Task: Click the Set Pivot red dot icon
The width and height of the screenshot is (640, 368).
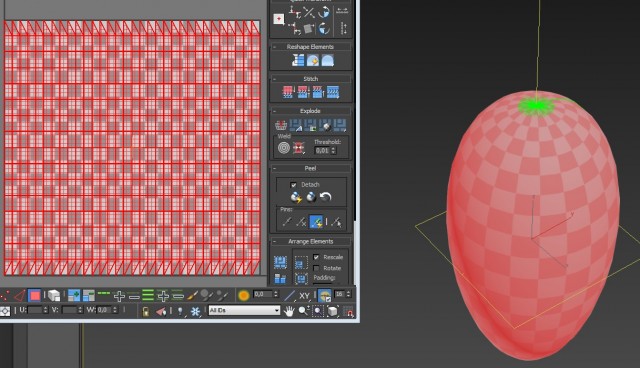Action: point(279,19)
